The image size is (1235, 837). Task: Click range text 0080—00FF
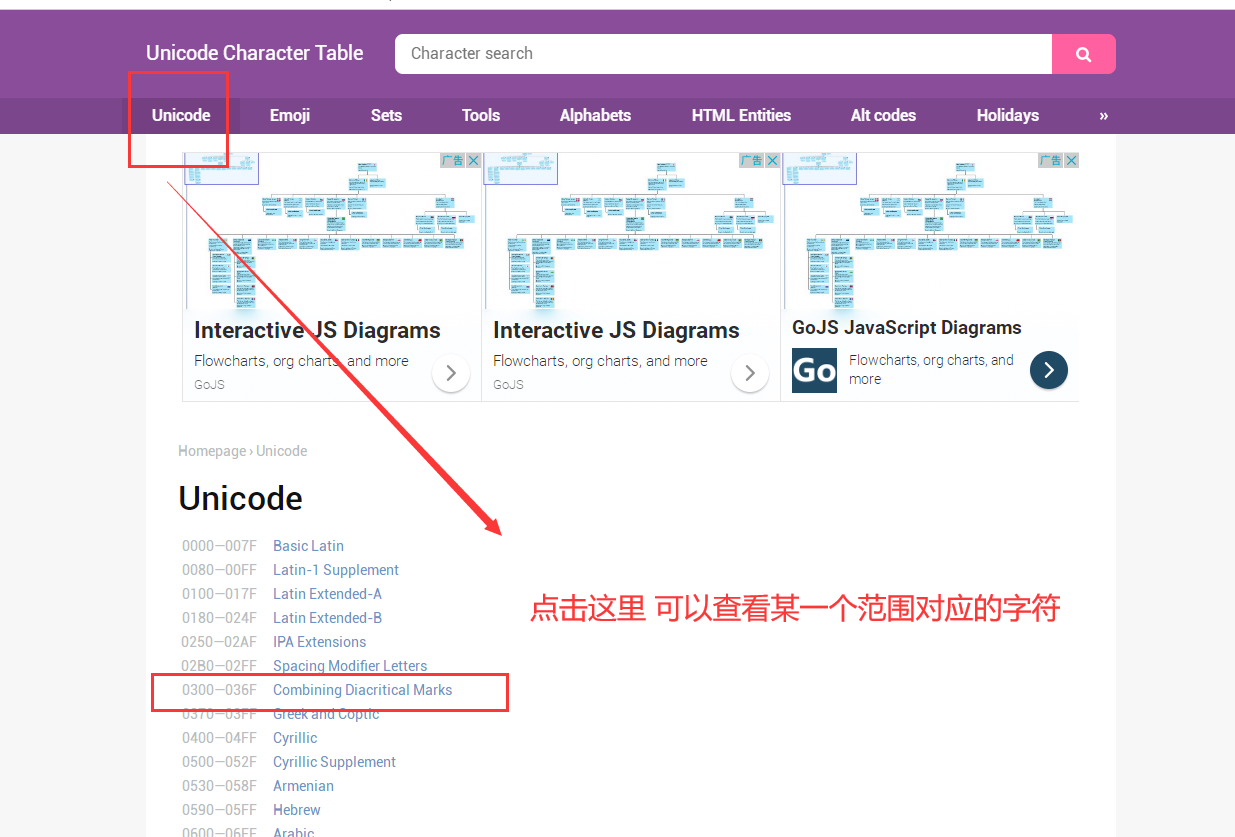[x=219, y=570]
